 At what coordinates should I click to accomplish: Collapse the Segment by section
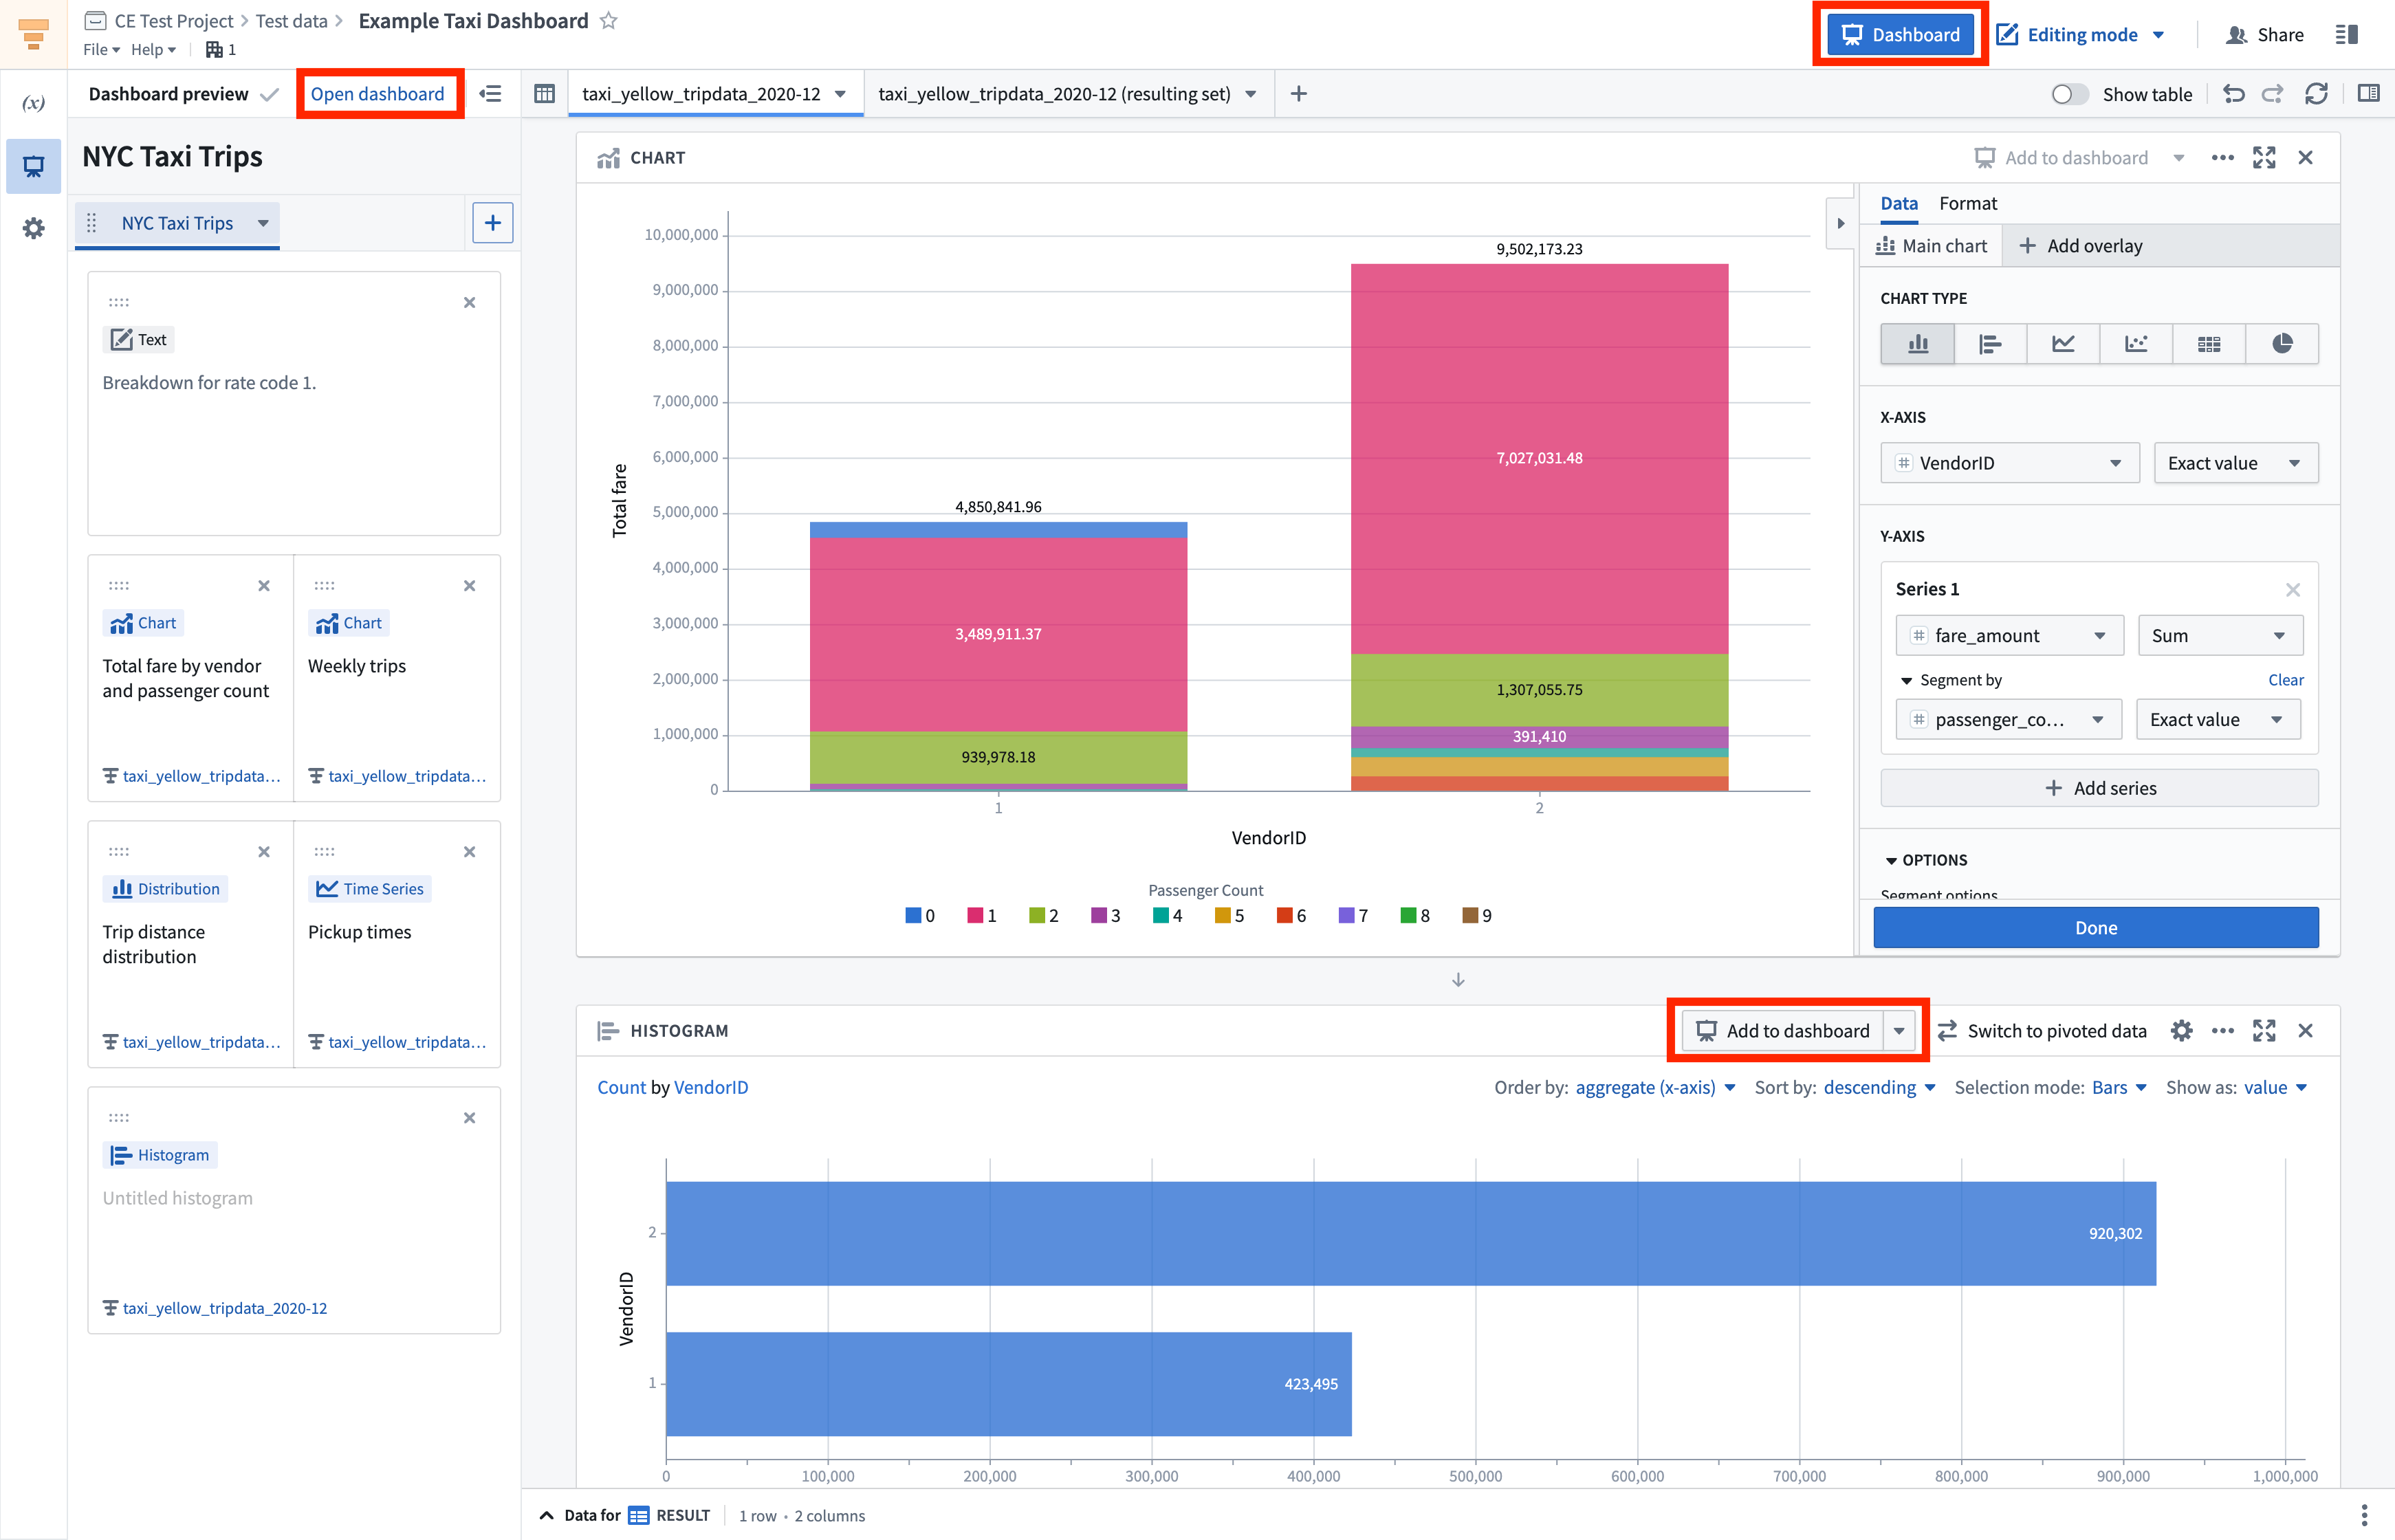[x=1906, y=681]
